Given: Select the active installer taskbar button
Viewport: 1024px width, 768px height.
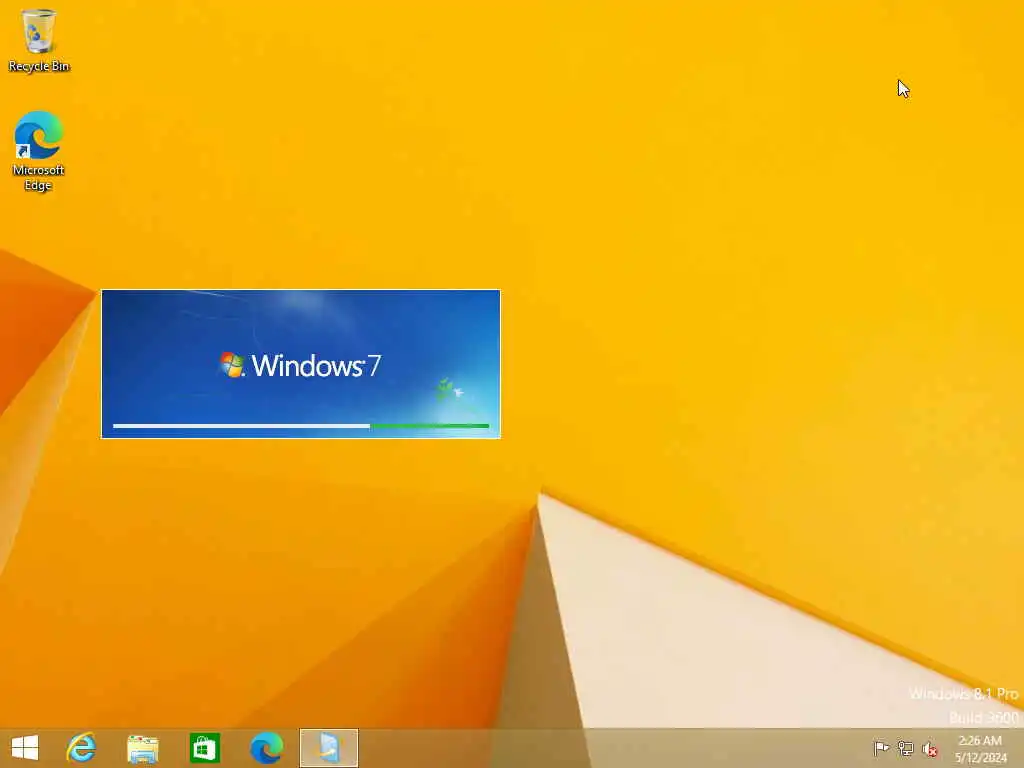Looking at the screenshot, I should pyautogui.click(x=328, y=748).
